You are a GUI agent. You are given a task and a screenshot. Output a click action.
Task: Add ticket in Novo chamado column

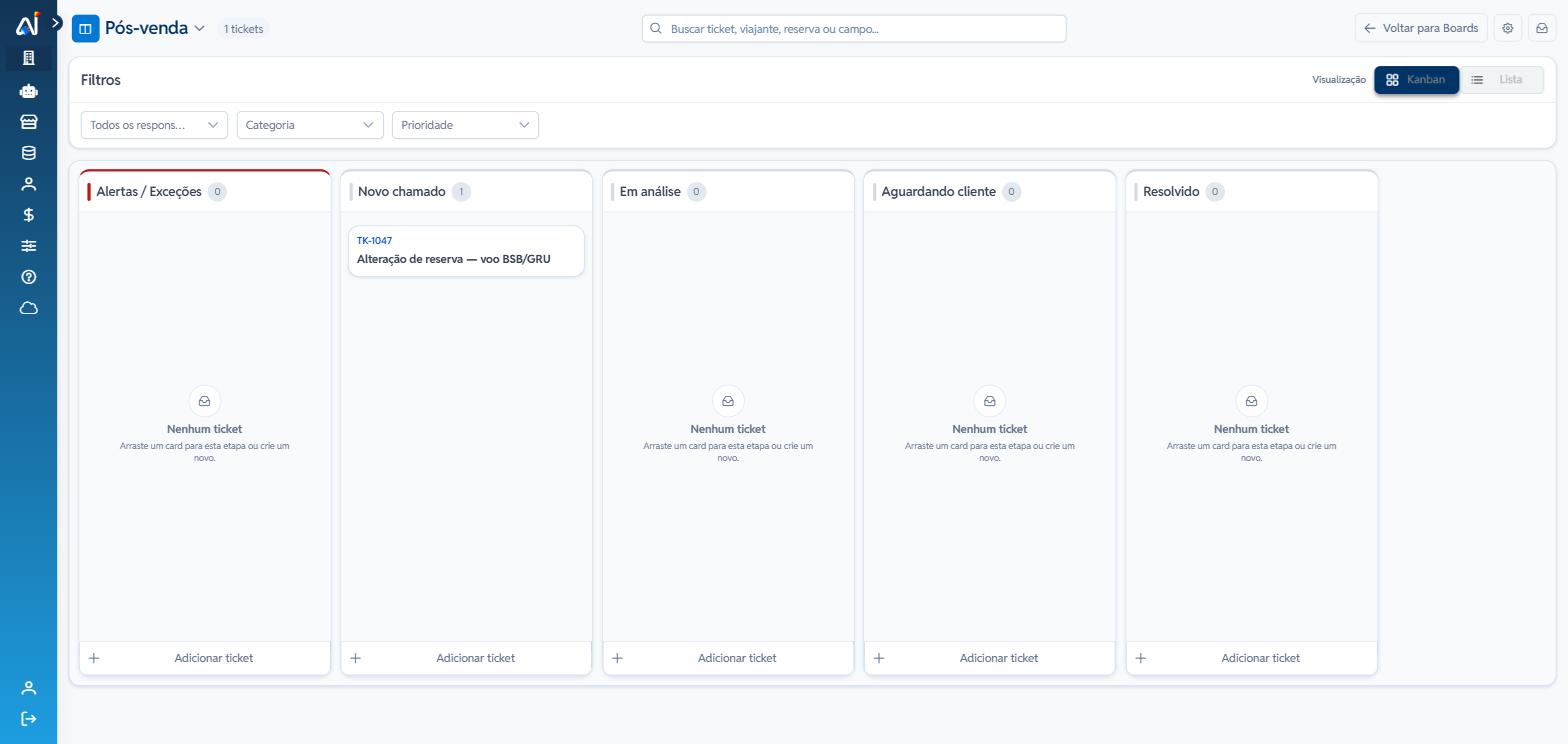click(x=466, y=658)
